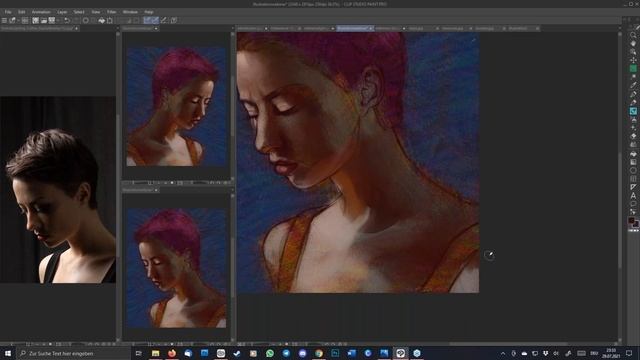Click the upper small painting preview
640x360 pixels.
[x=177, y=107]
